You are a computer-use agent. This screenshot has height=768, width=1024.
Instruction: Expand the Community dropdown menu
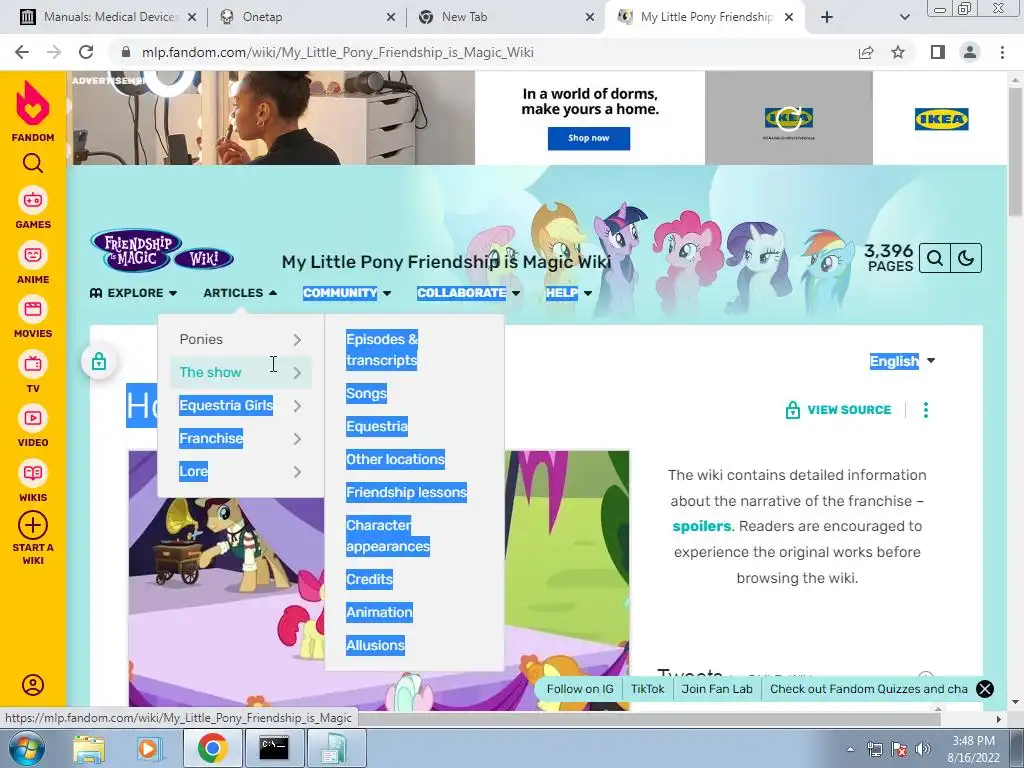(x=347, y=293)
